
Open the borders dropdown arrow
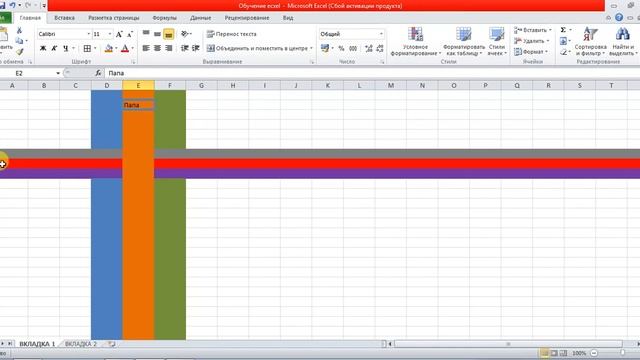(95, 48)
